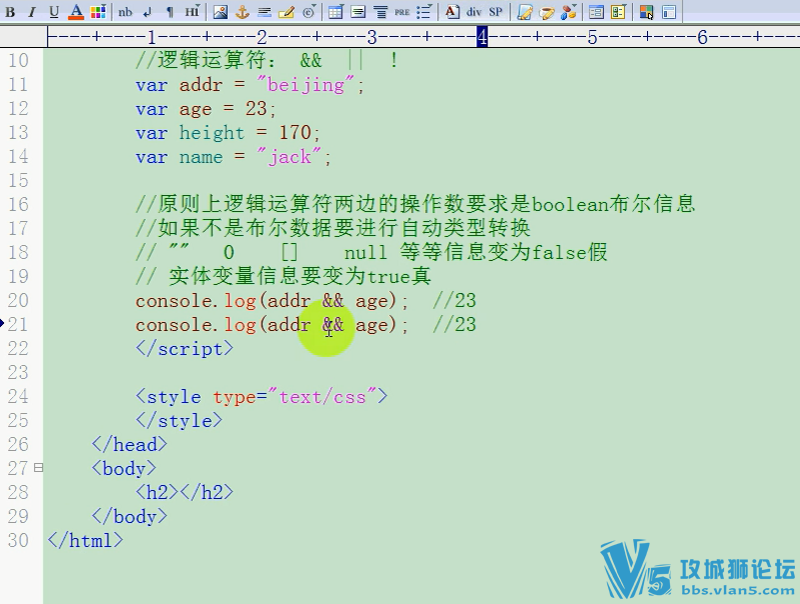Click the center align icon
The width and height of the screenshot is (800, 604).
click(380, 12)
